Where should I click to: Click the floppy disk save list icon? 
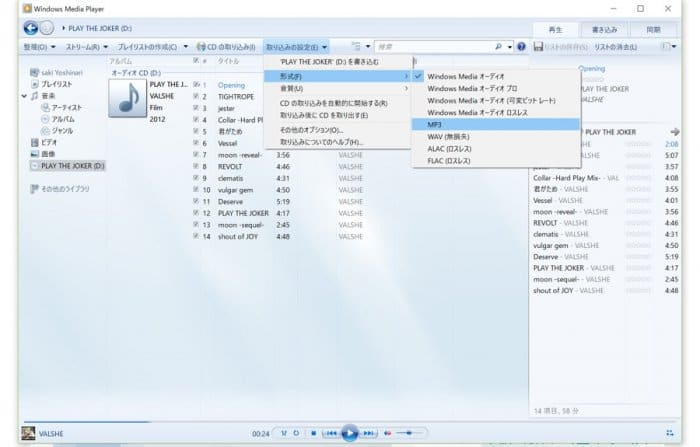(x=538, y=46)
